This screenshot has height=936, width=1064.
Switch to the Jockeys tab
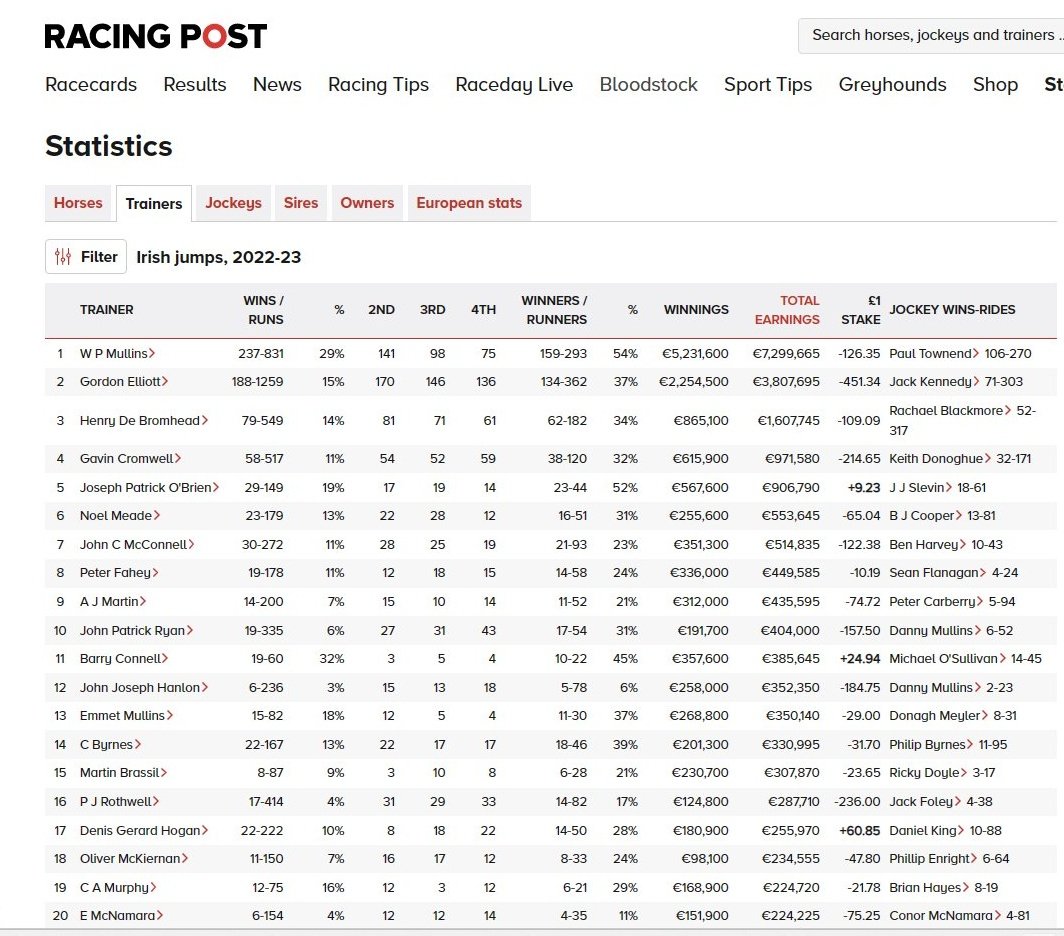pyautogui.click(x=232, y=203)
